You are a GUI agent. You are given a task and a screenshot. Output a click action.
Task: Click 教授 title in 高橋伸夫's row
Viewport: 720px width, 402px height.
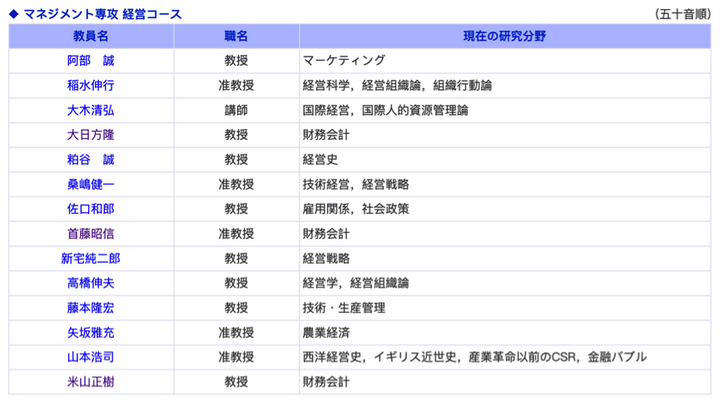tap(236, 283)
